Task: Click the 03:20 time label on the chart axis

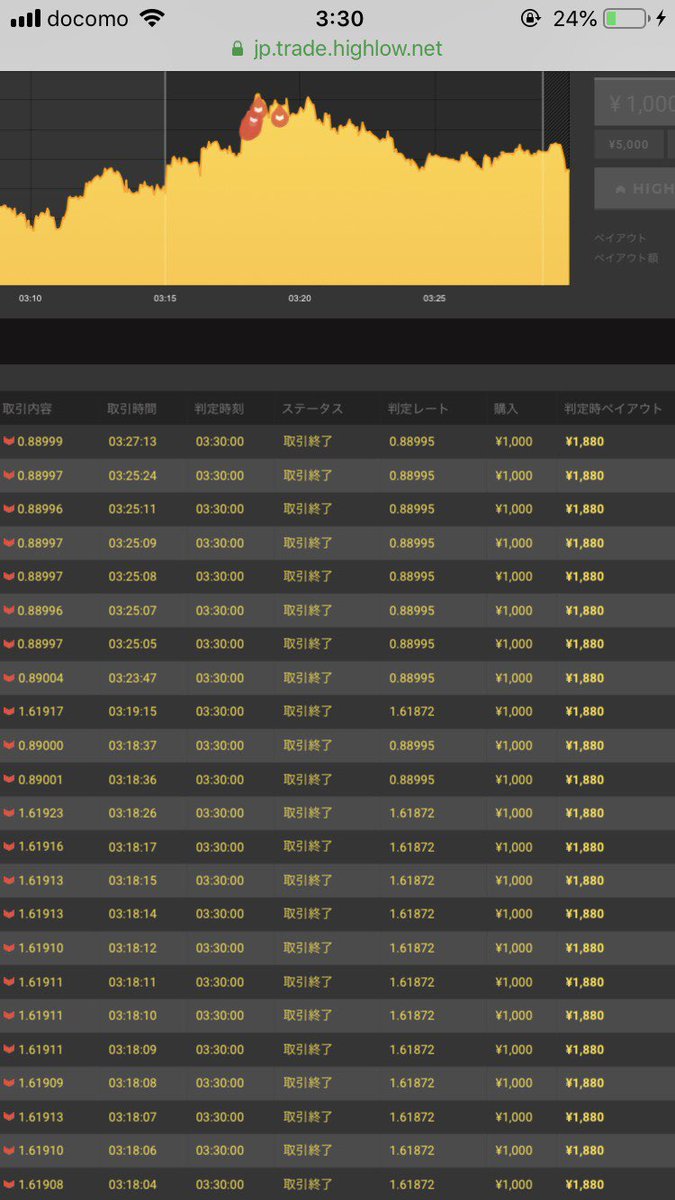Action: pos(300,298)
